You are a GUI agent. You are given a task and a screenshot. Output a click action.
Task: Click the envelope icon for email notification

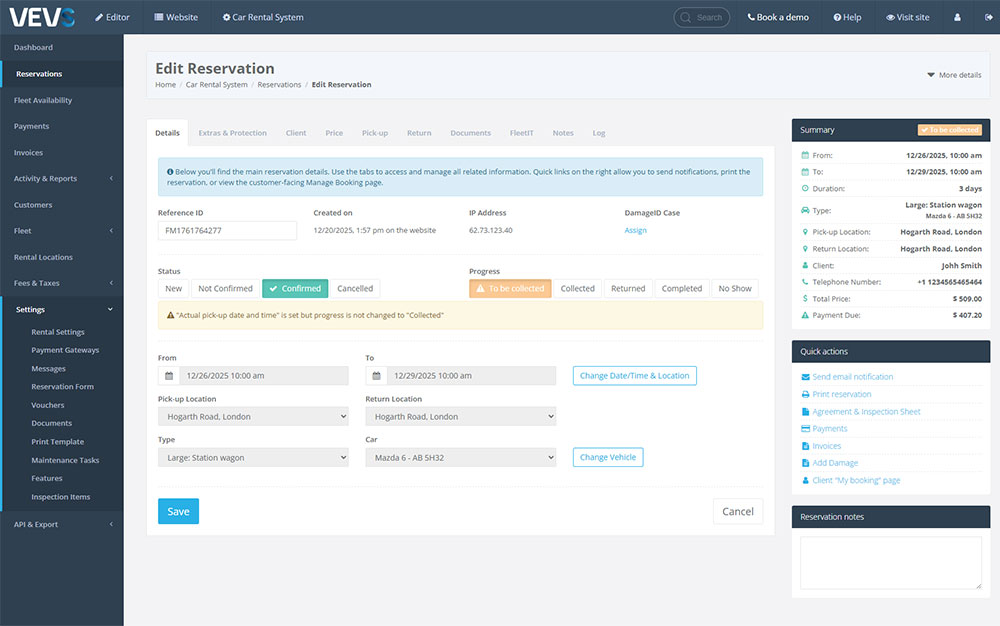805,377
